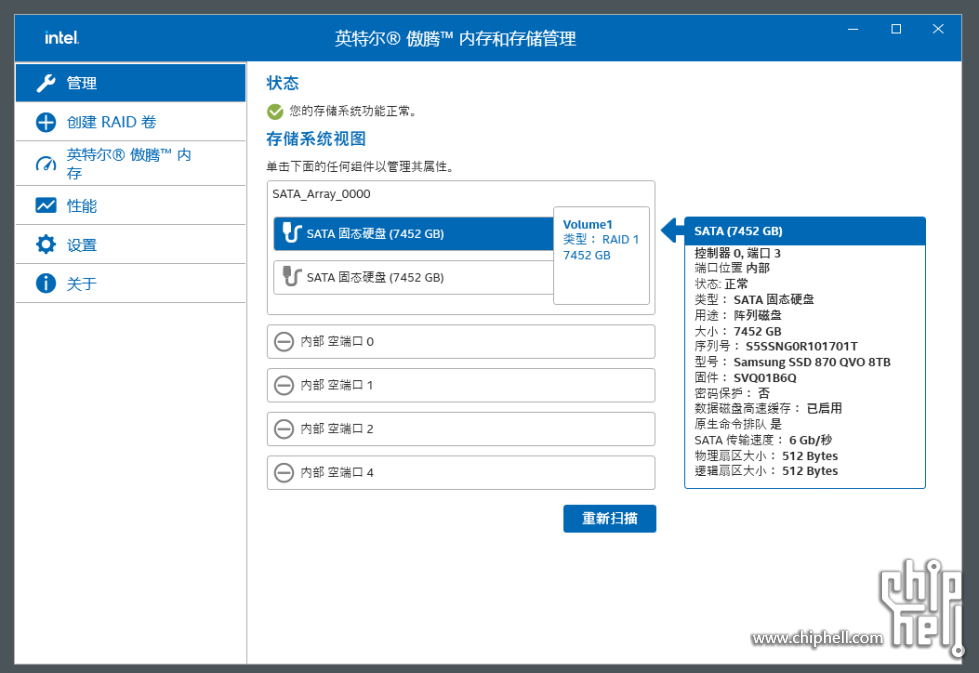Click the 原生命令排队 是 line
This screenshot has height=673, width=979.
(x=738, y=425)
